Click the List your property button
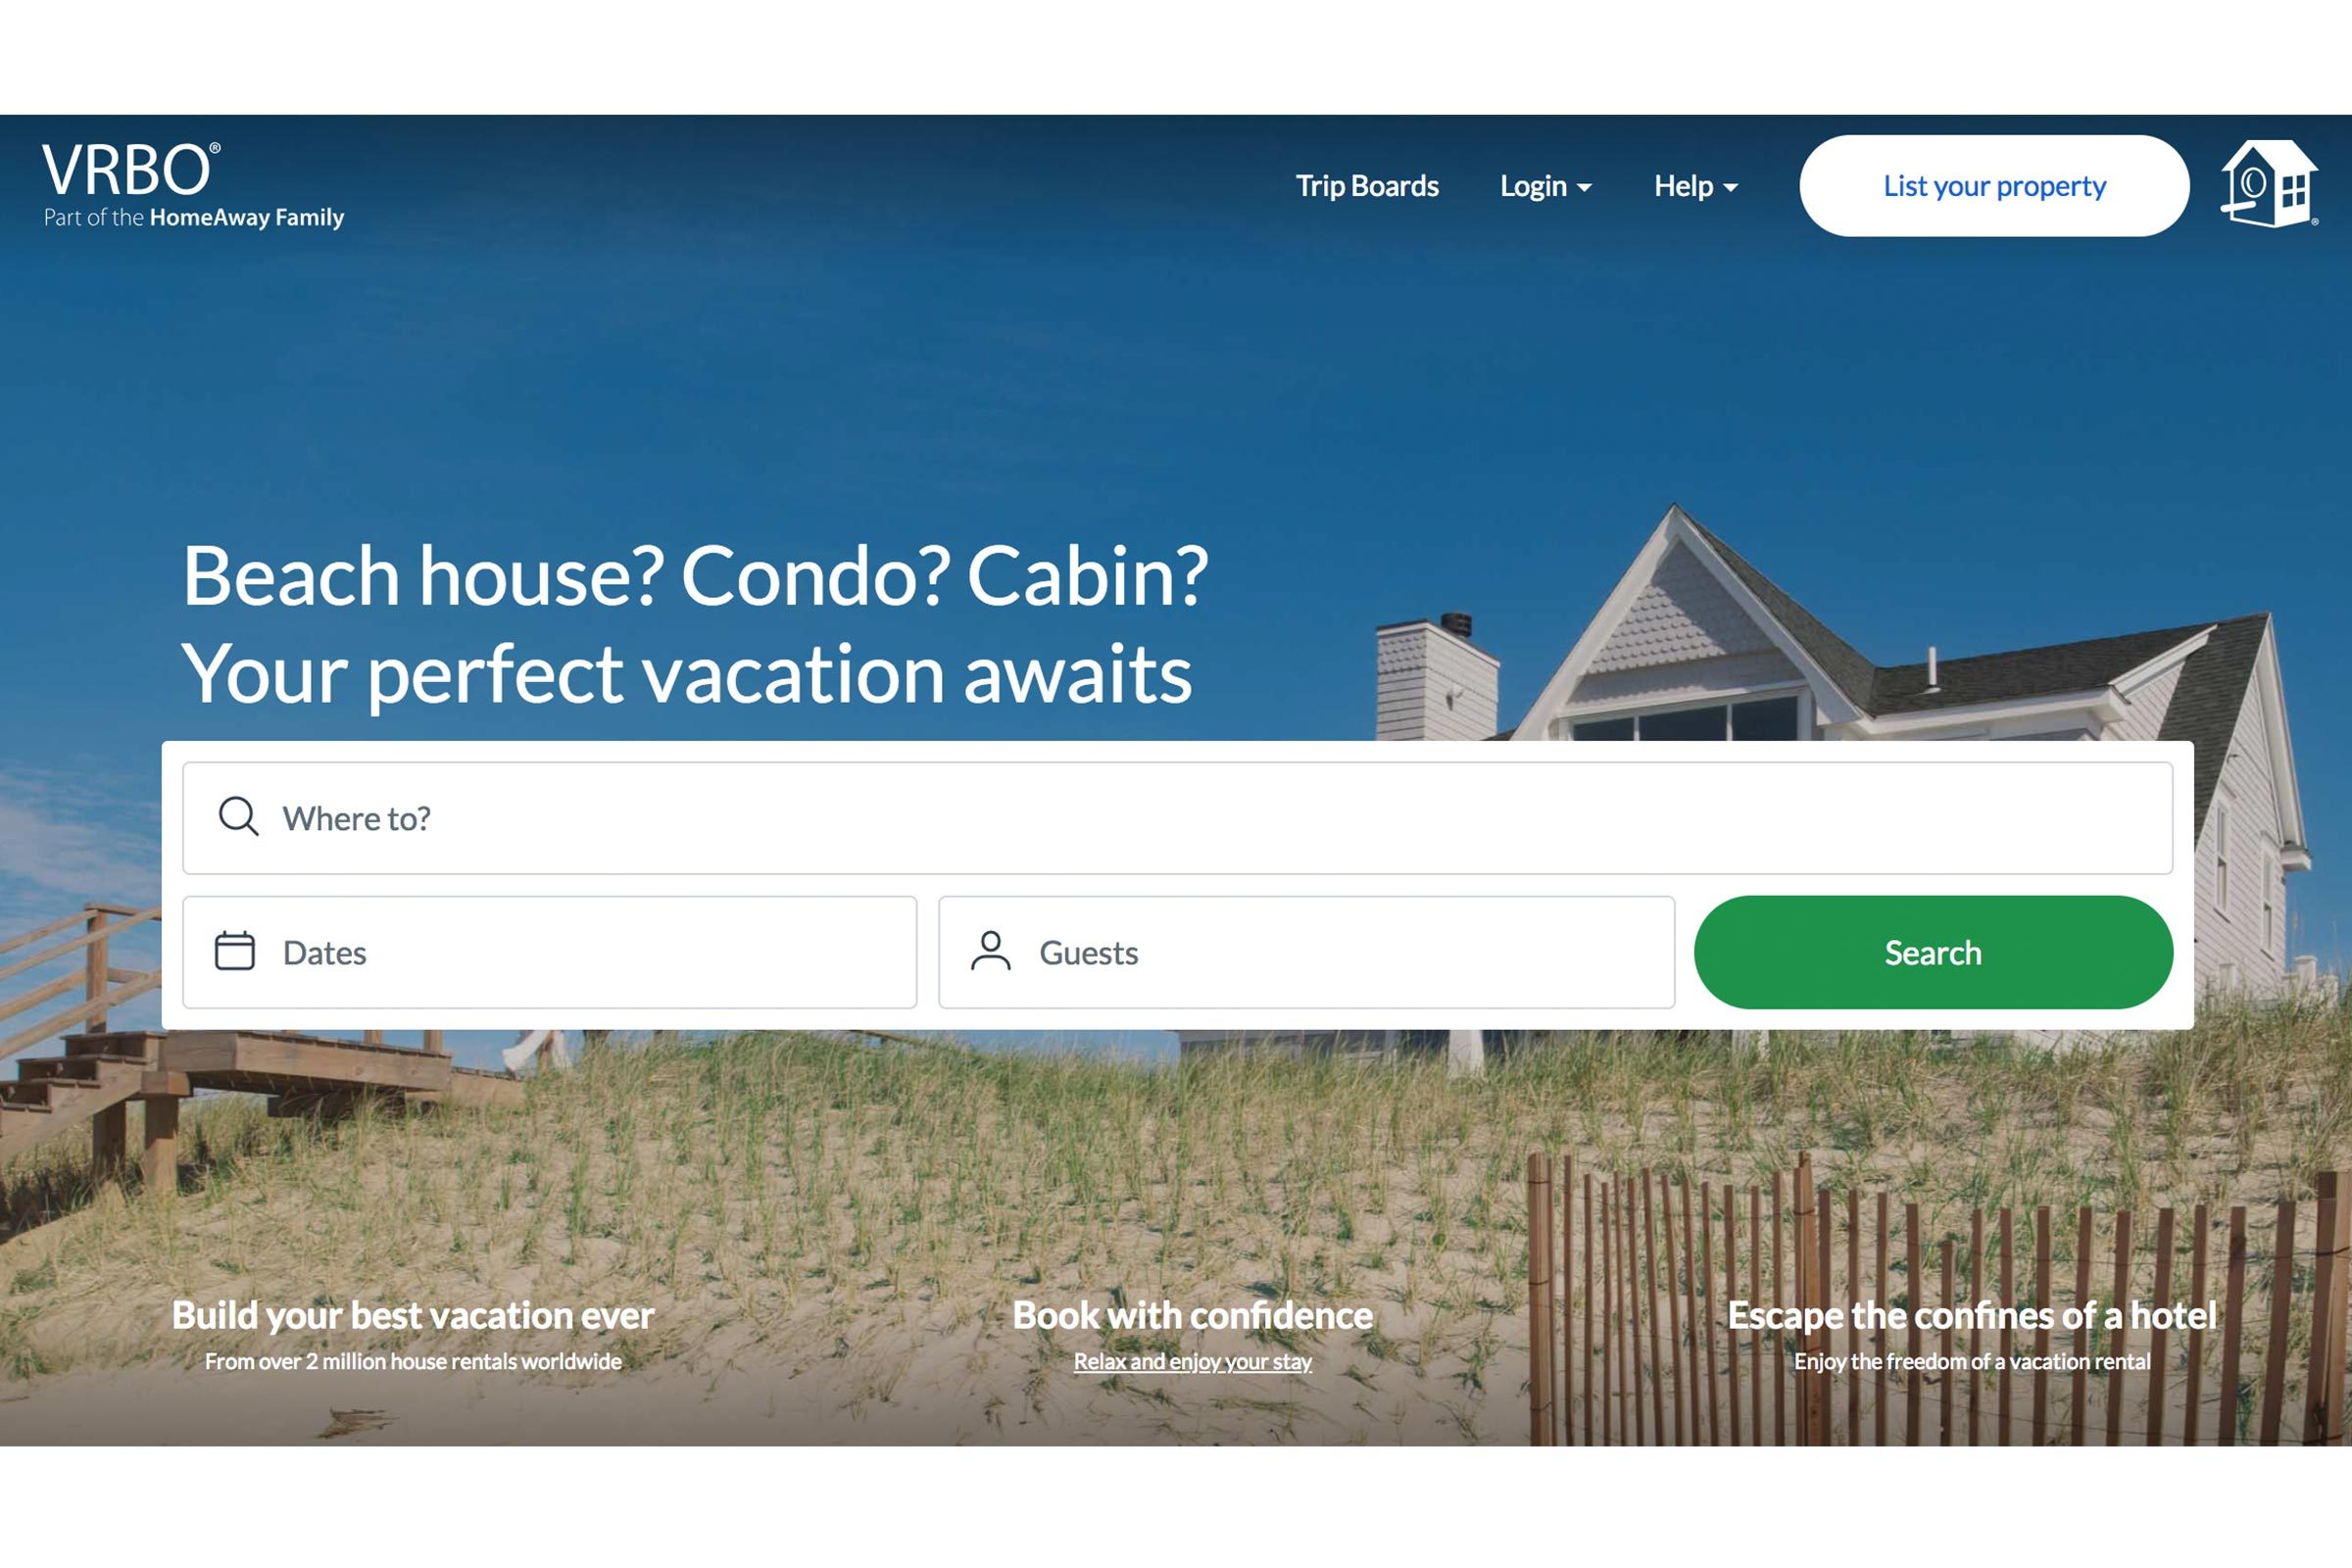 [x=1993, y=185]
